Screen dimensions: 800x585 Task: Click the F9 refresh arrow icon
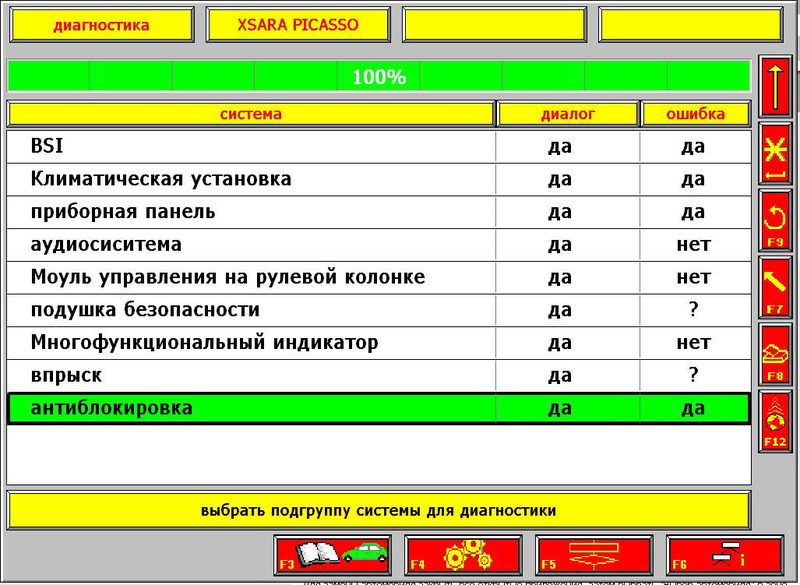click(x=774, y=222)
